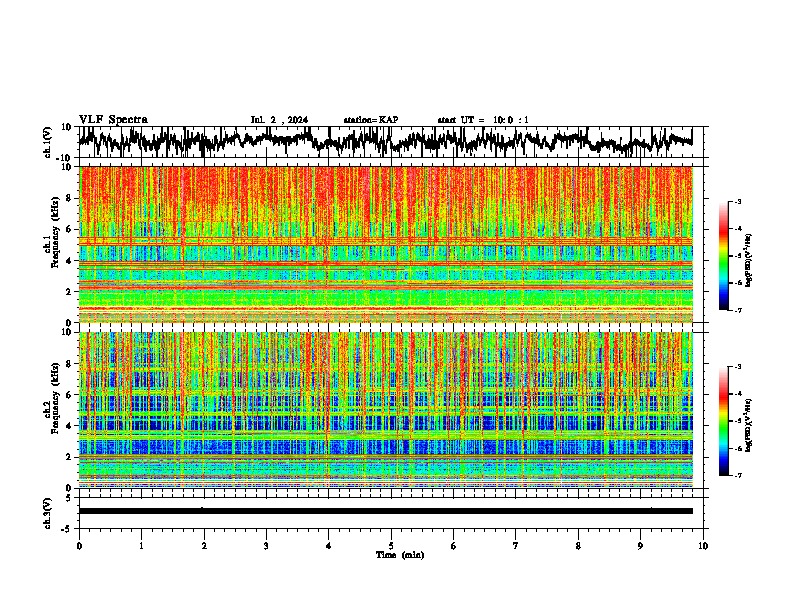
Task: Click the ch.3(V) axis label
Action: tap(47, 513)
